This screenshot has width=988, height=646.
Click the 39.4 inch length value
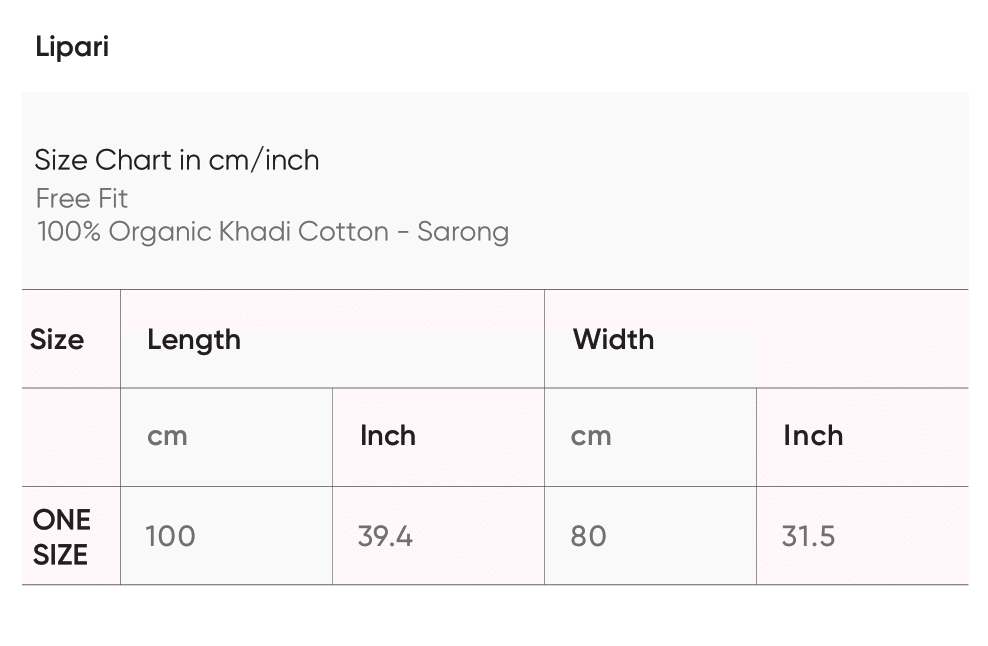coord(385,536)
